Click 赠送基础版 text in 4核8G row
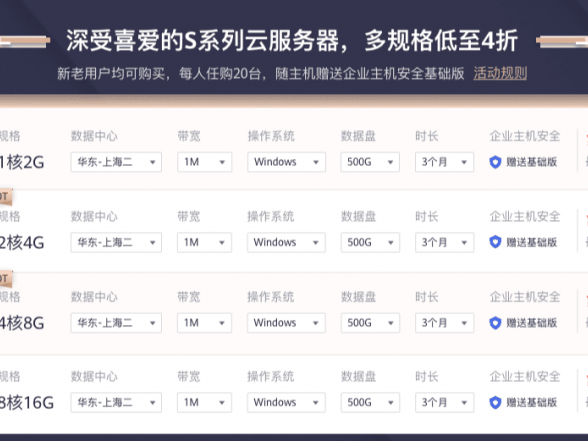Viewport: 588px width, 441px height. (531, 323)
